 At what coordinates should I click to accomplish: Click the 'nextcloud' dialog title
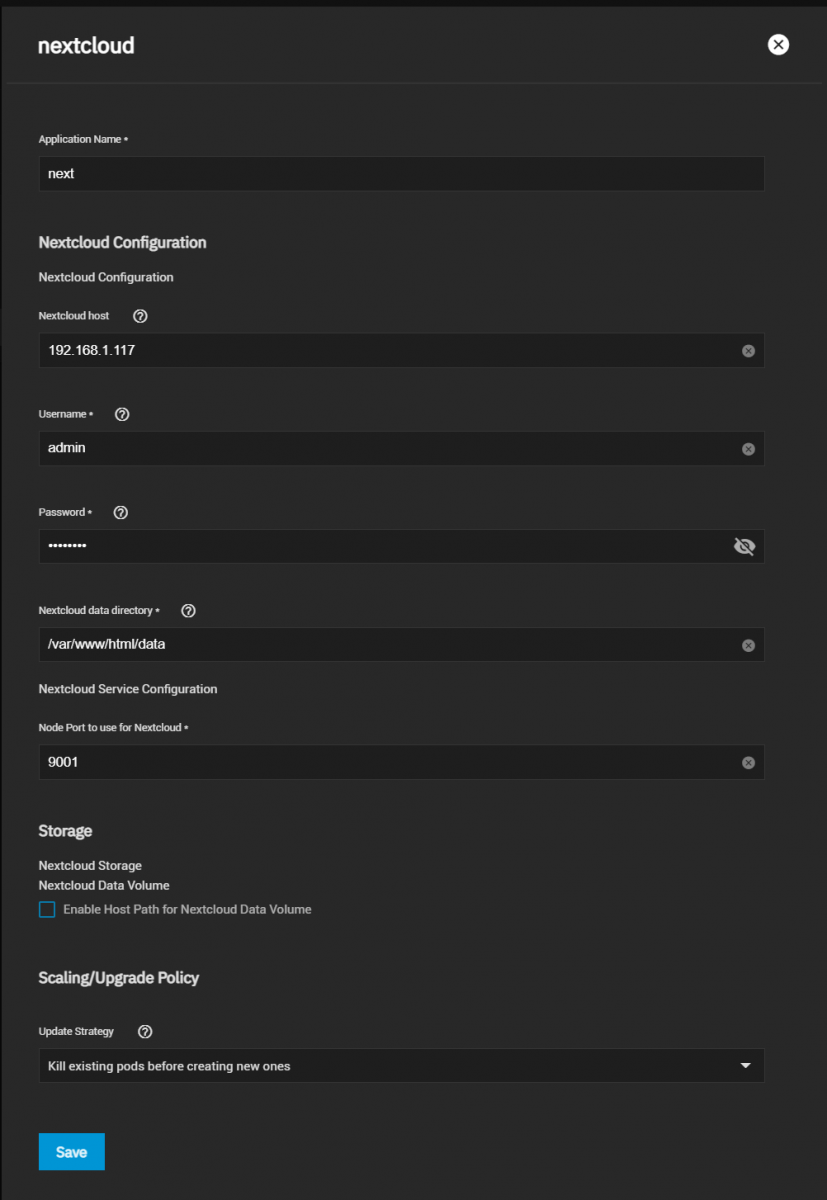tap(86, 46)
